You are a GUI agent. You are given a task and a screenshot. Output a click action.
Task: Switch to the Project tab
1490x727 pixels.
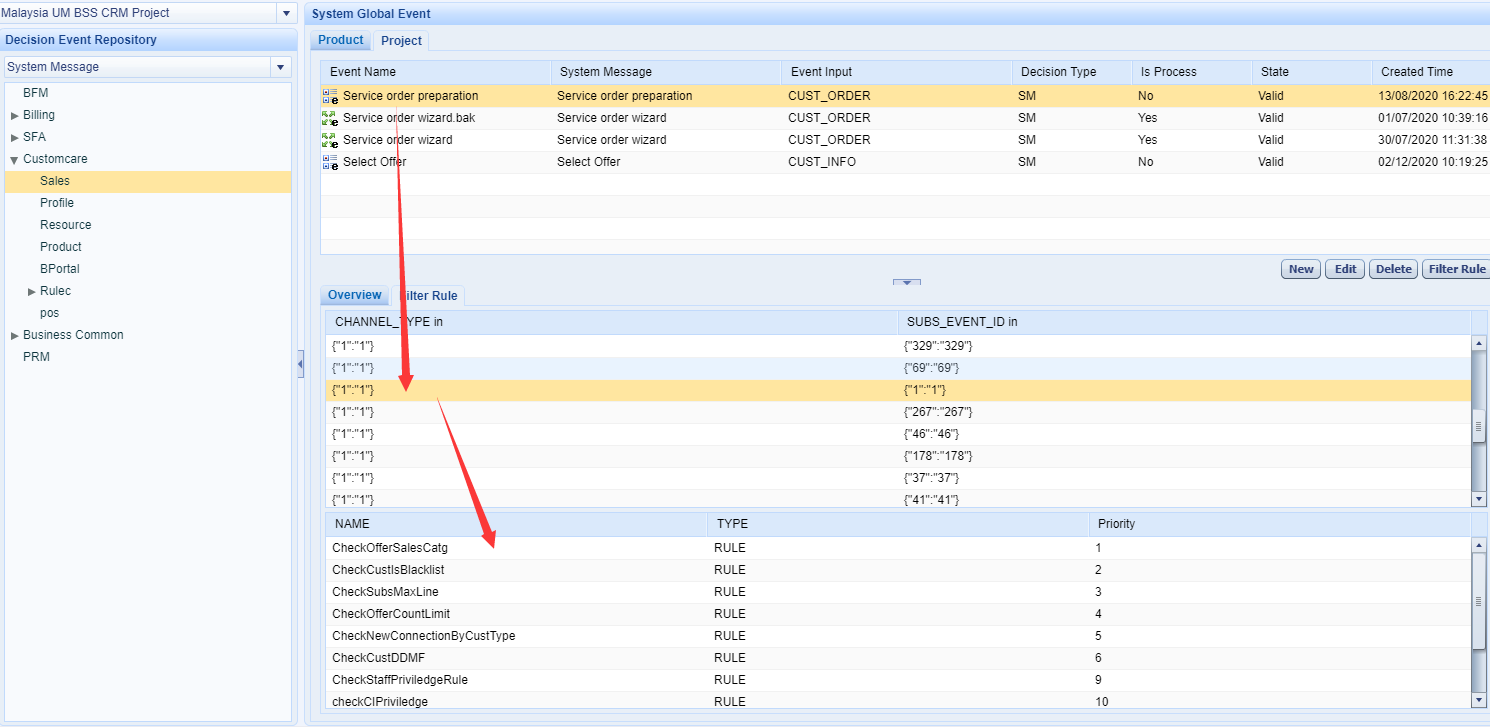(401, 41)
